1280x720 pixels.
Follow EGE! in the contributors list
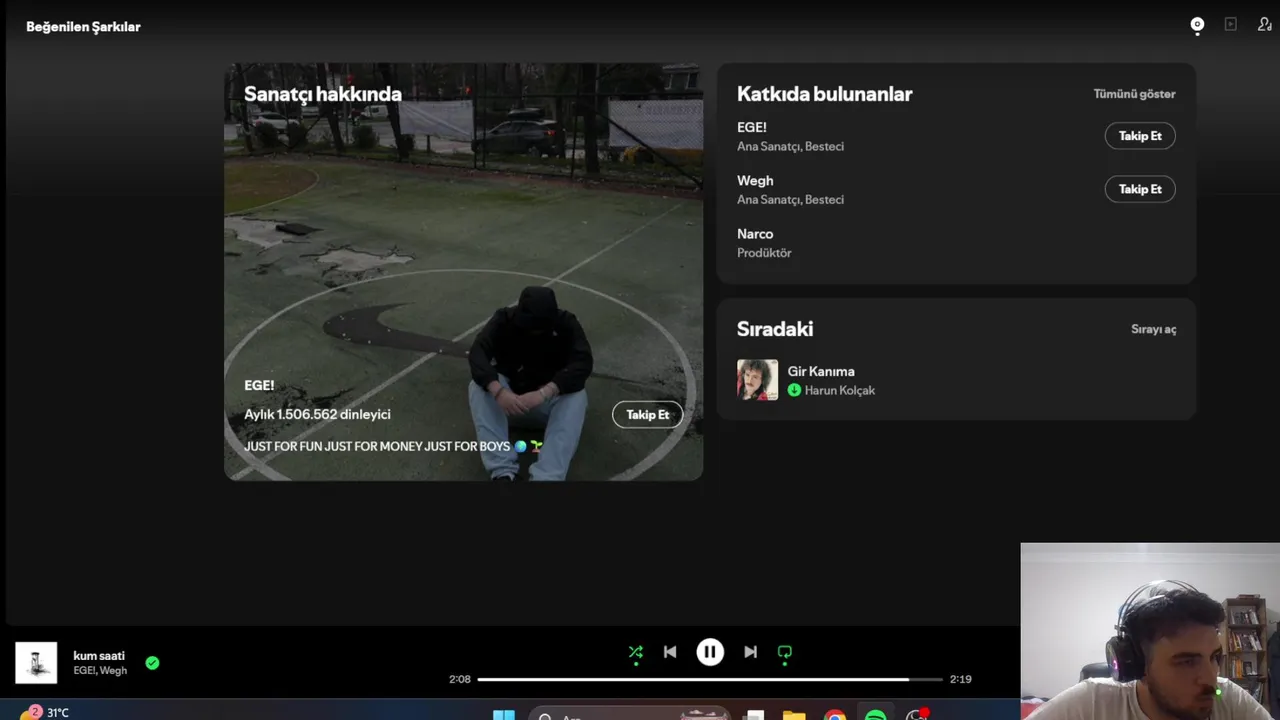click(1140, 136)
